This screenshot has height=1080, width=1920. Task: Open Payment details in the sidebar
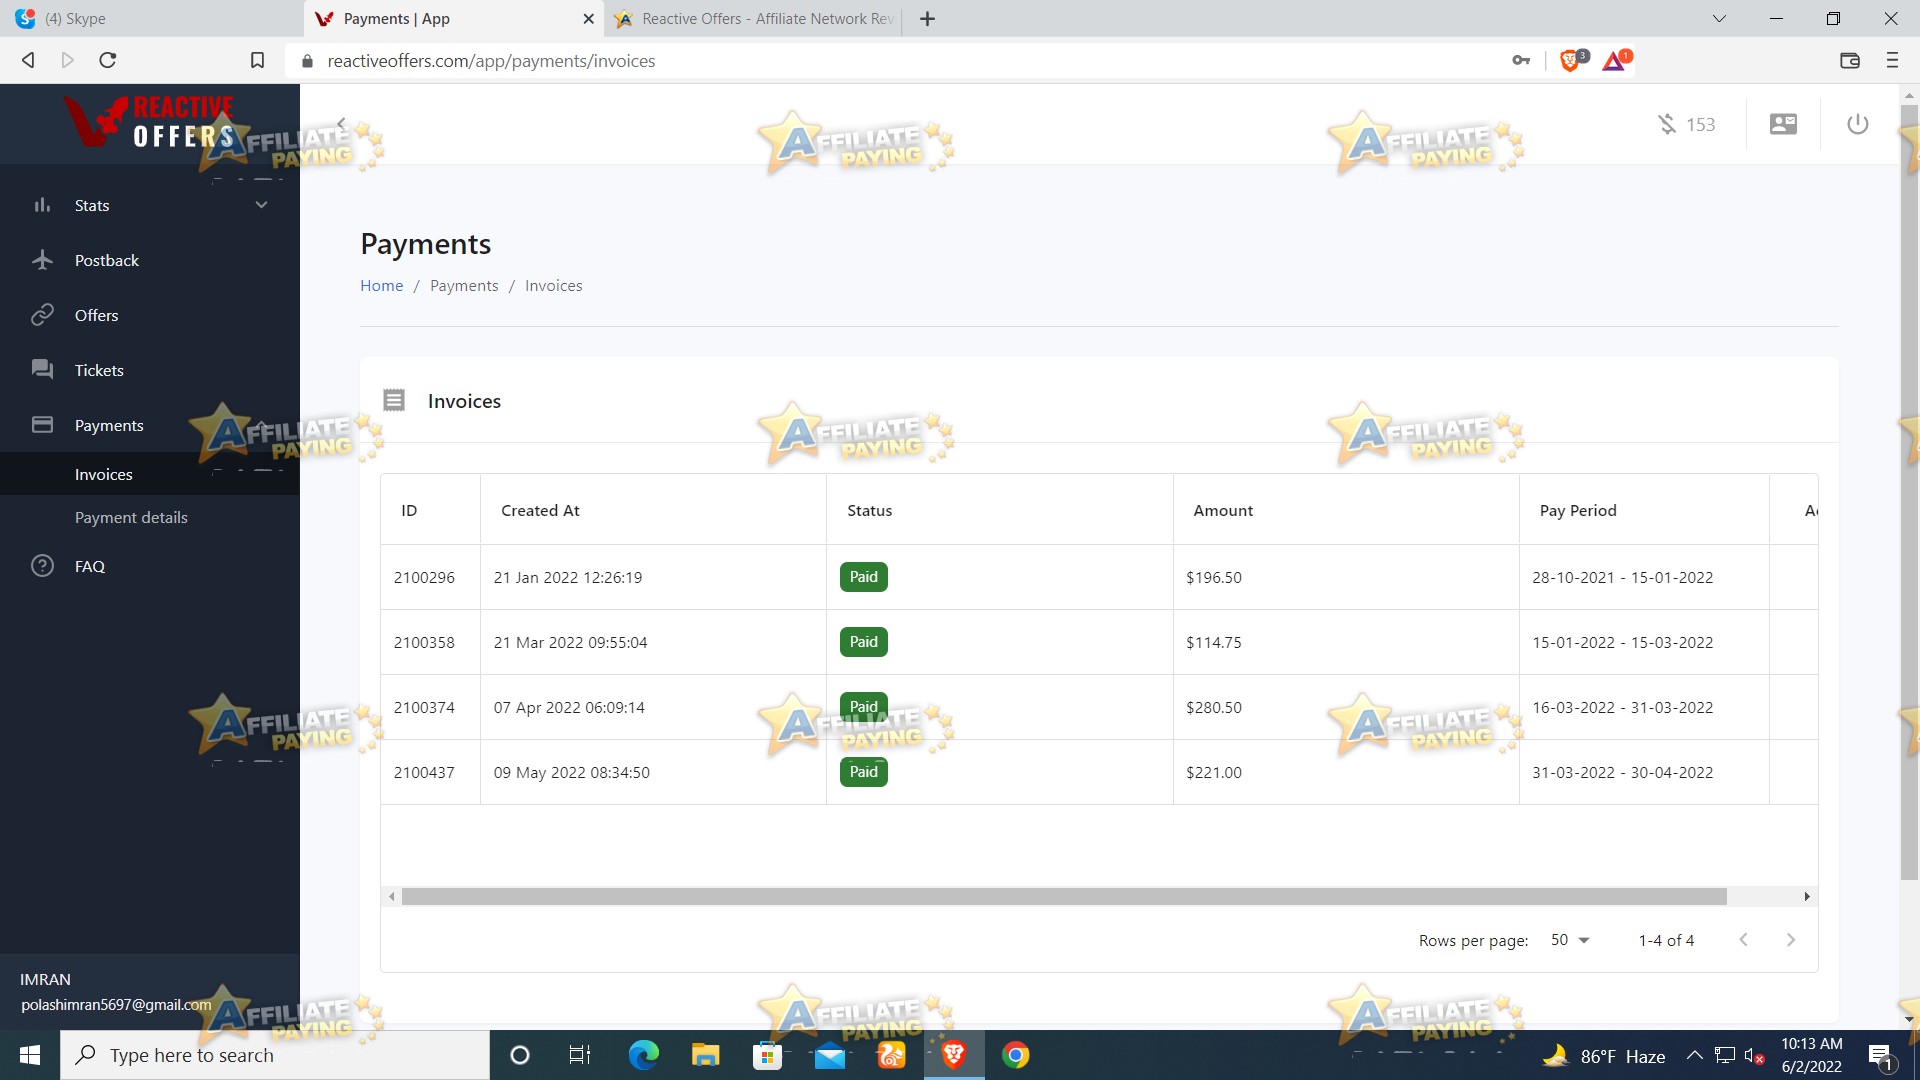point(131,517)
